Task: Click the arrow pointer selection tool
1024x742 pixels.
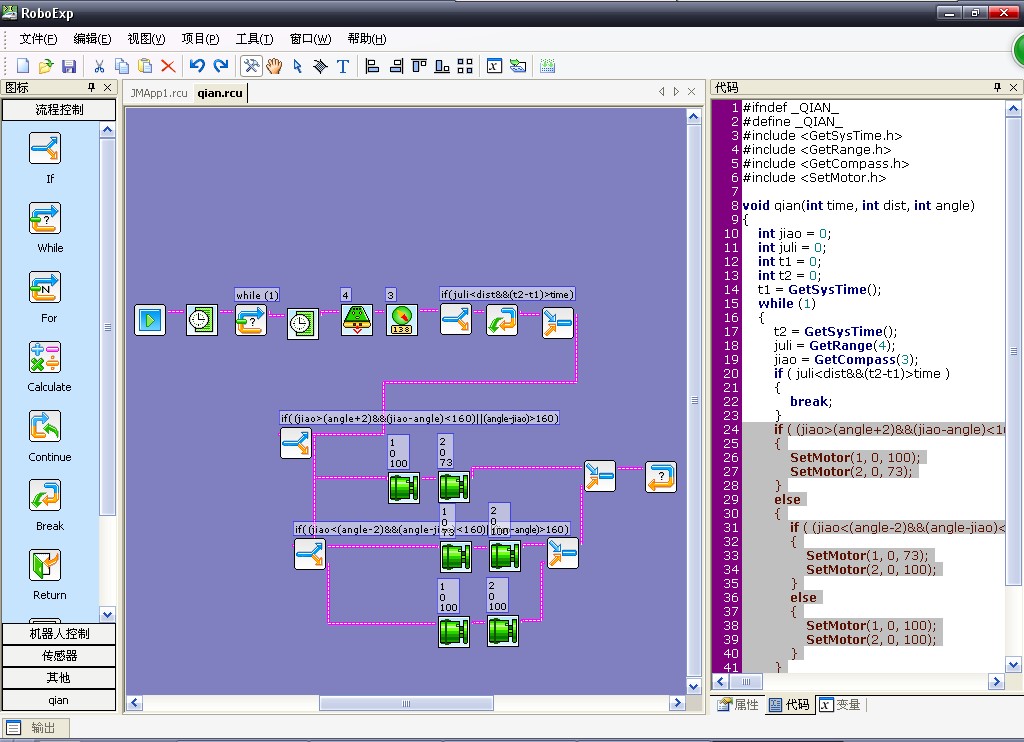Action: tap(297, 66)
